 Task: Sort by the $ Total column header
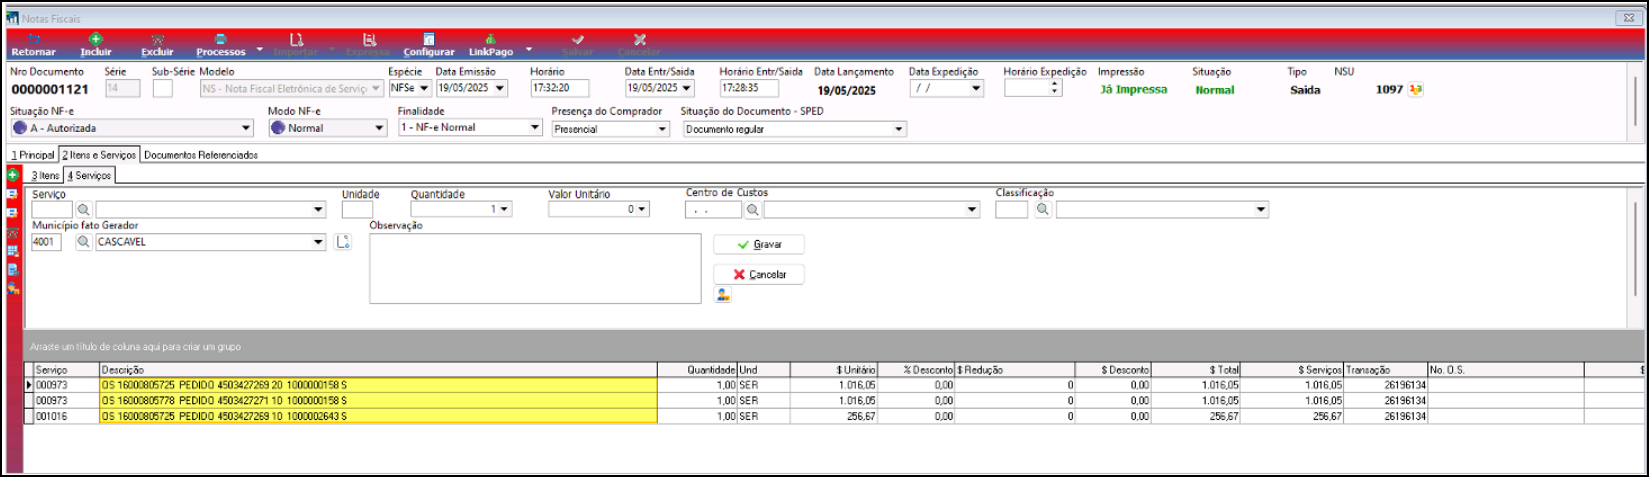tap(1196, 370)
